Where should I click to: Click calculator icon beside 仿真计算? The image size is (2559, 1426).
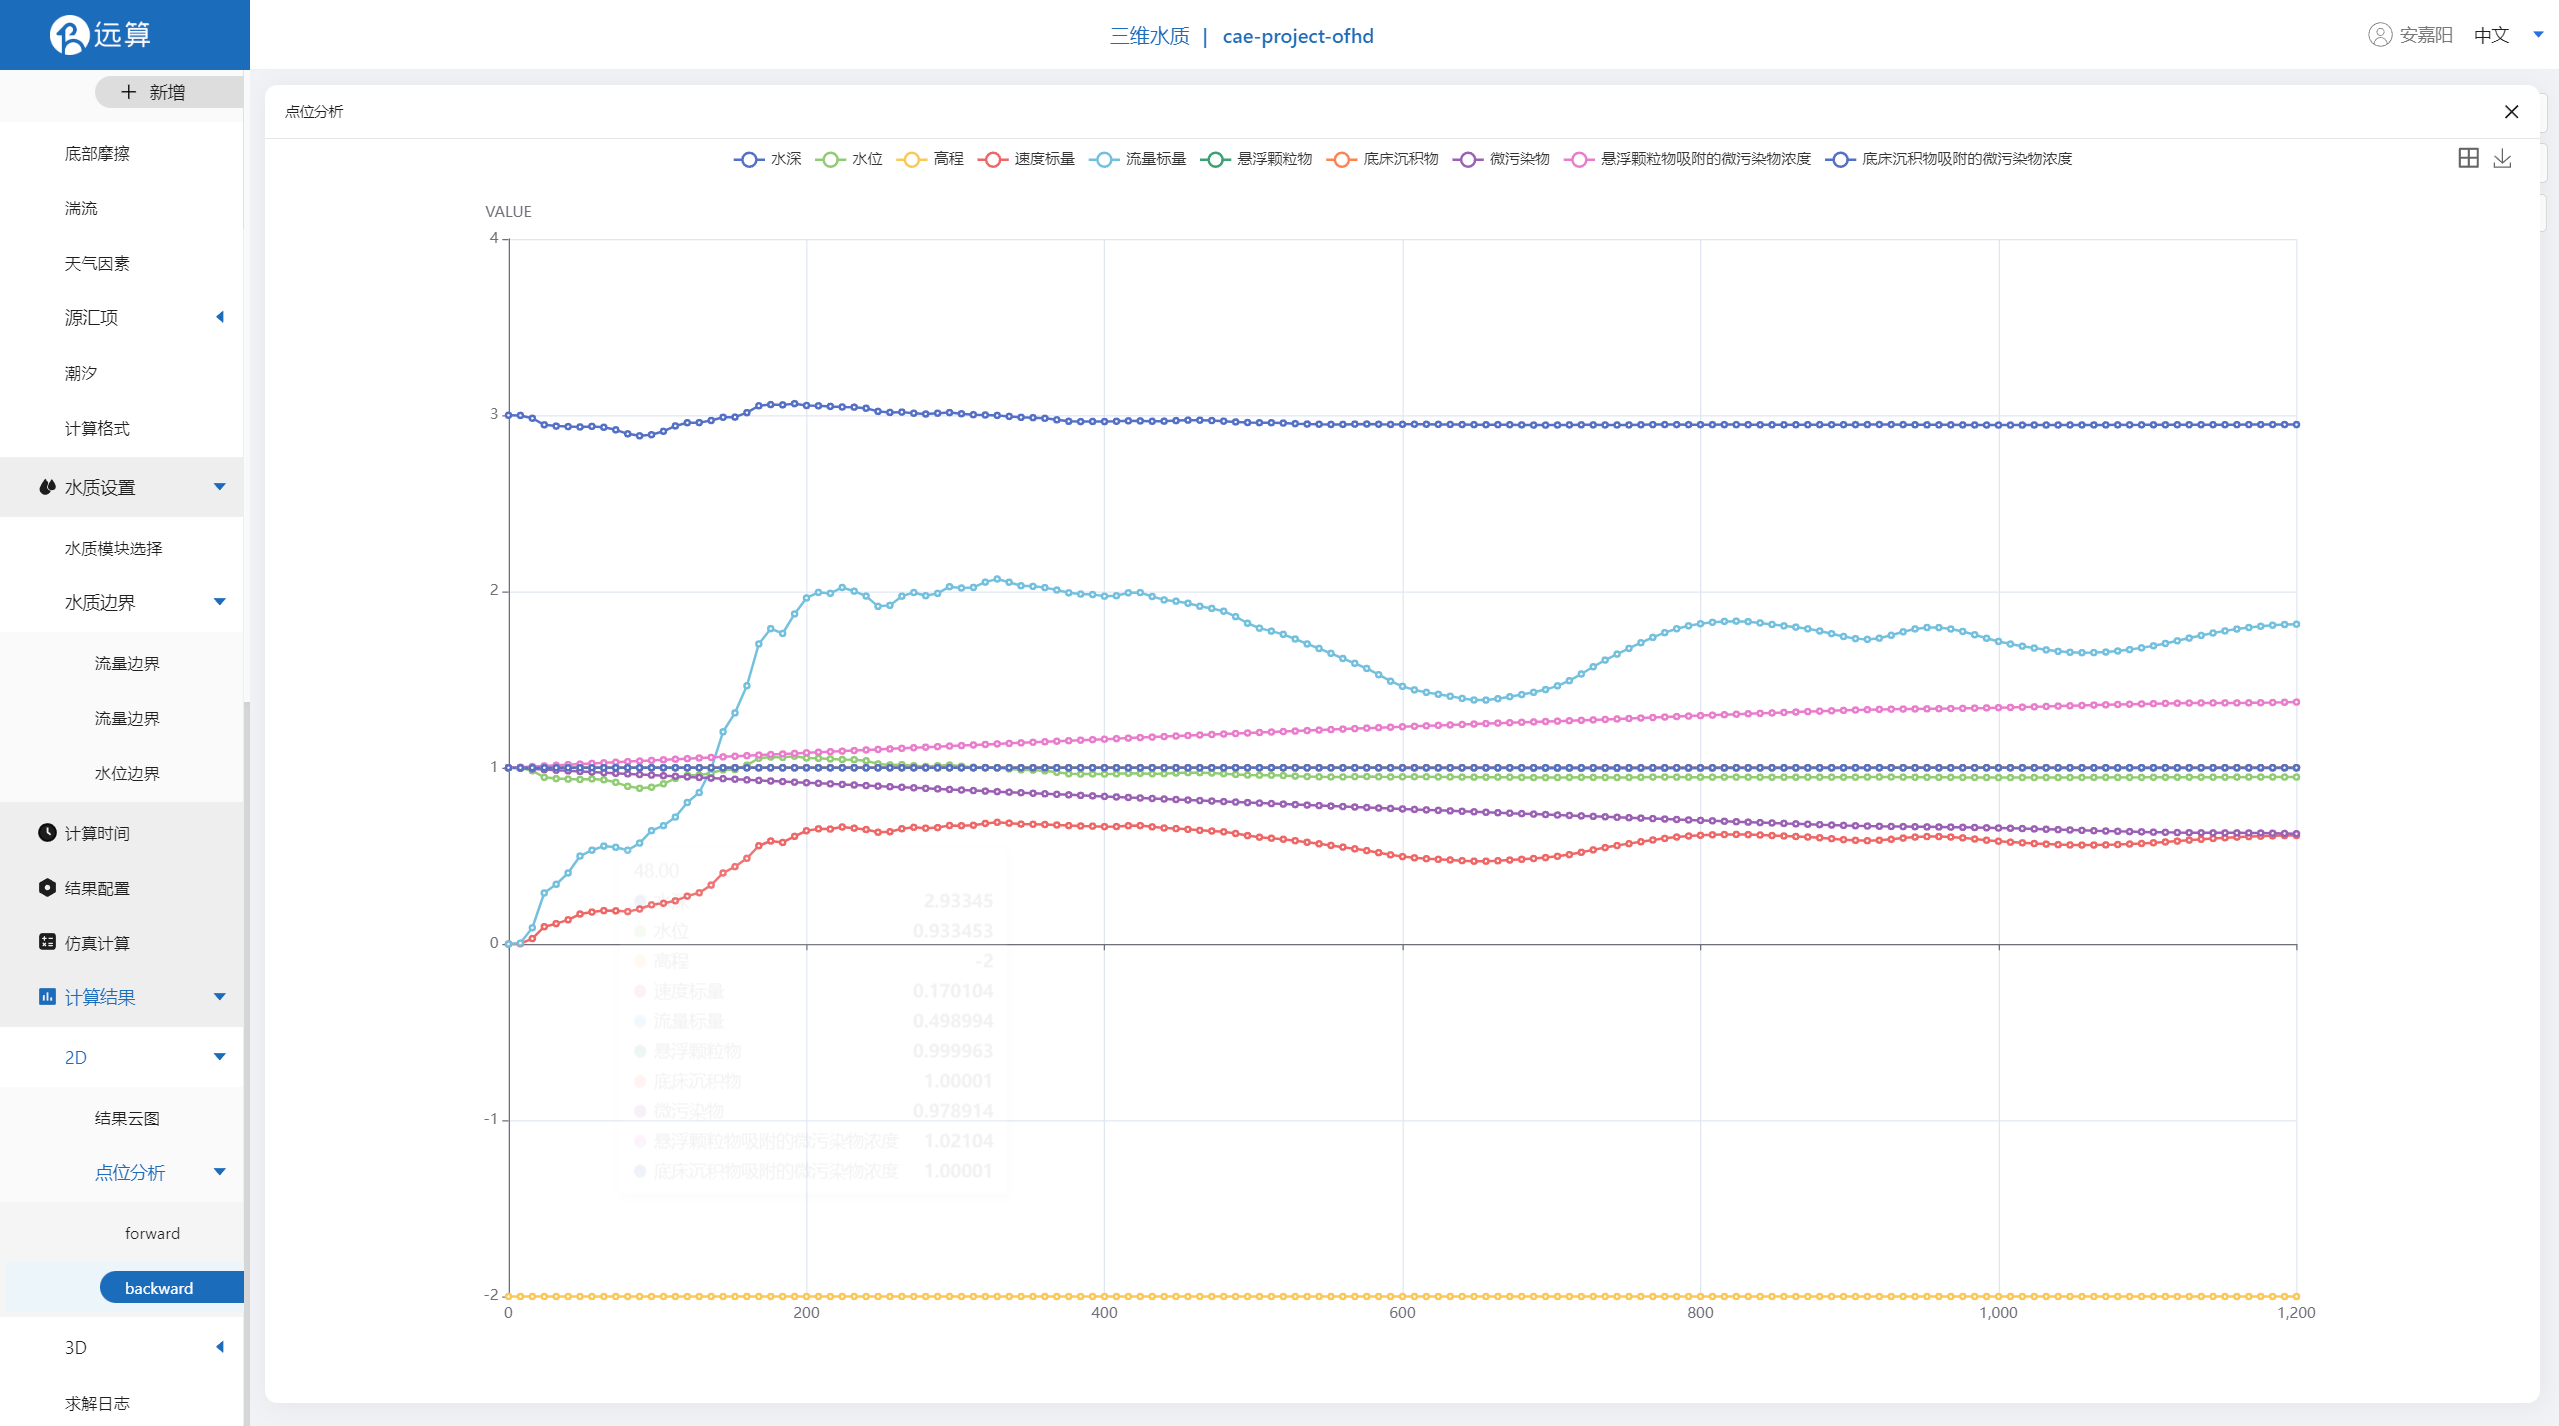[x=47, y=942]
